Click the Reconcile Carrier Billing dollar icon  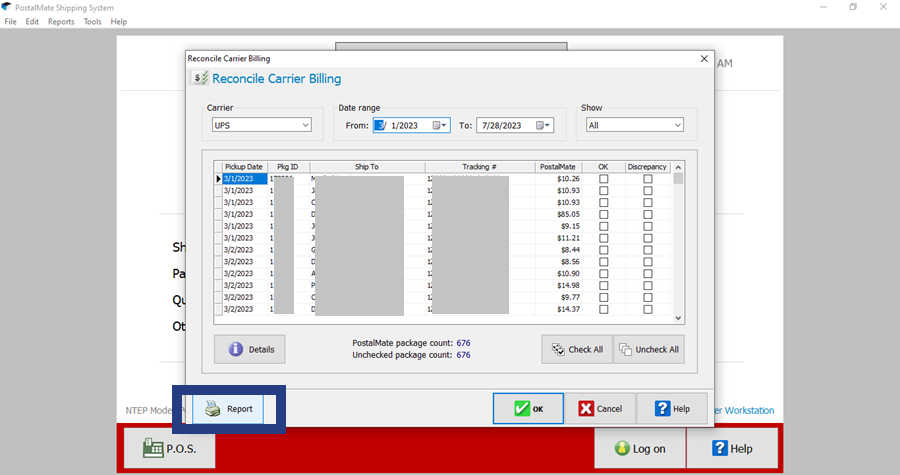point(199,79)
